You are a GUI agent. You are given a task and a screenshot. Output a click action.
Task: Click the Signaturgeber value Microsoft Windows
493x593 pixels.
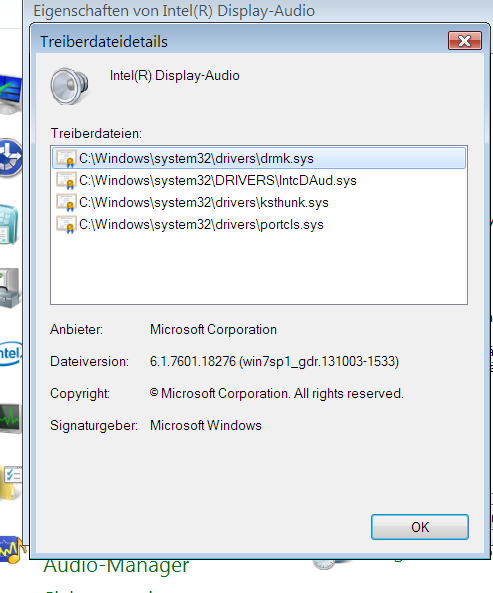coord(206,425)
